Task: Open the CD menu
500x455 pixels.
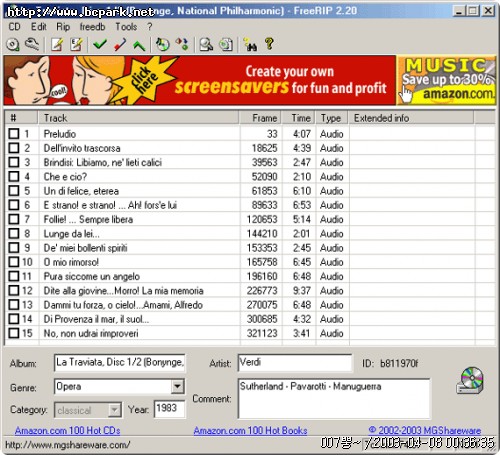Action: 14,27
